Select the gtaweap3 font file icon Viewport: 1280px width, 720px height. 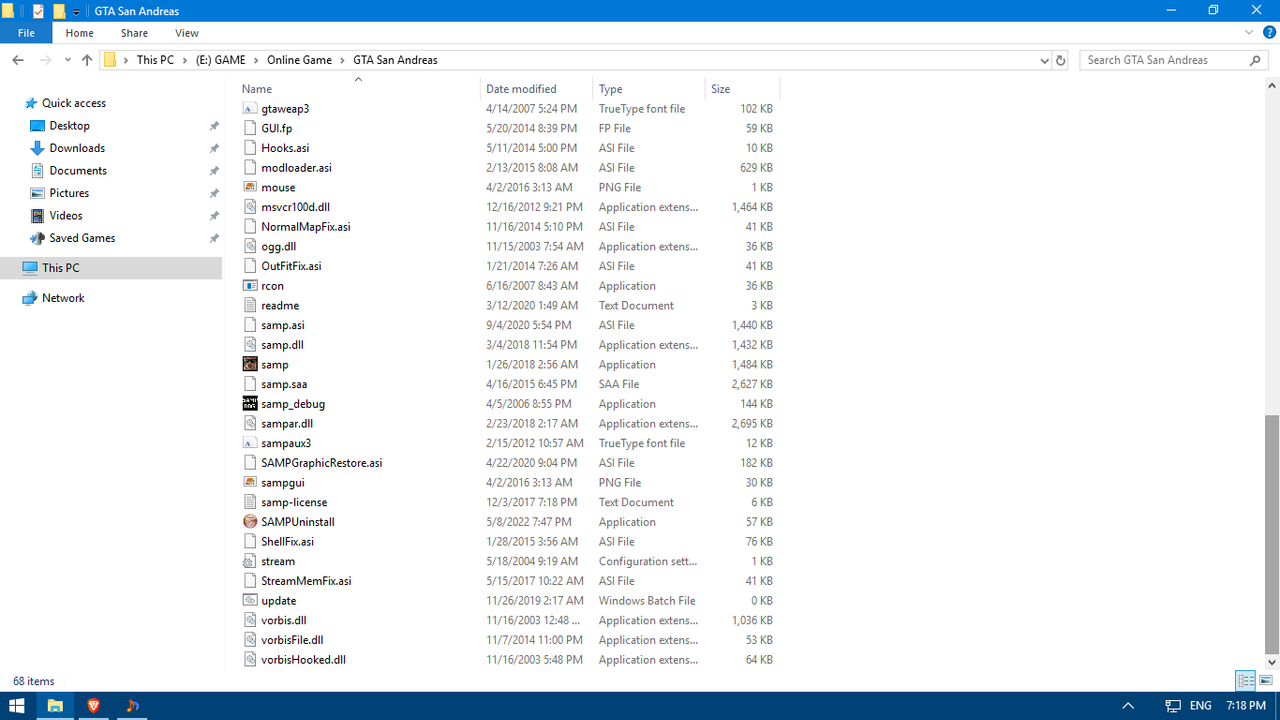pos(250,108)
